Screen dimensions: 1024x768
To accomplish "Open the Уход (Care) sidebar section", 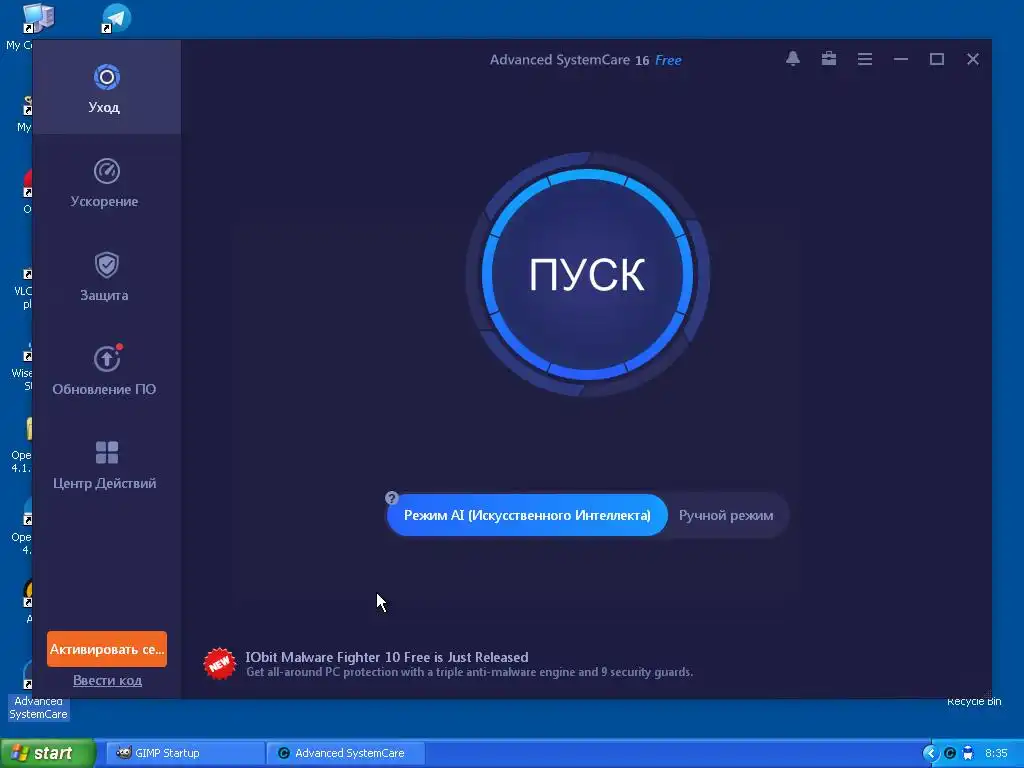I will 106,88.
